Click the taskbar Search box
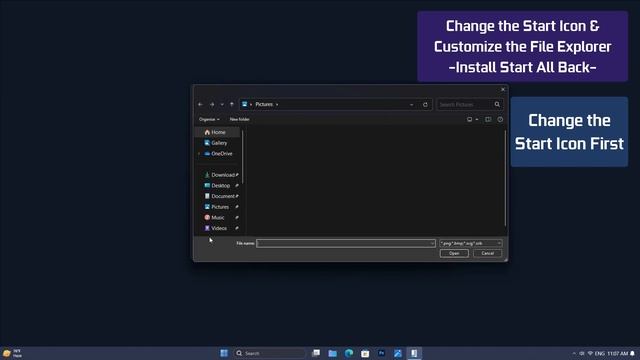 click(x=270, y=353)
